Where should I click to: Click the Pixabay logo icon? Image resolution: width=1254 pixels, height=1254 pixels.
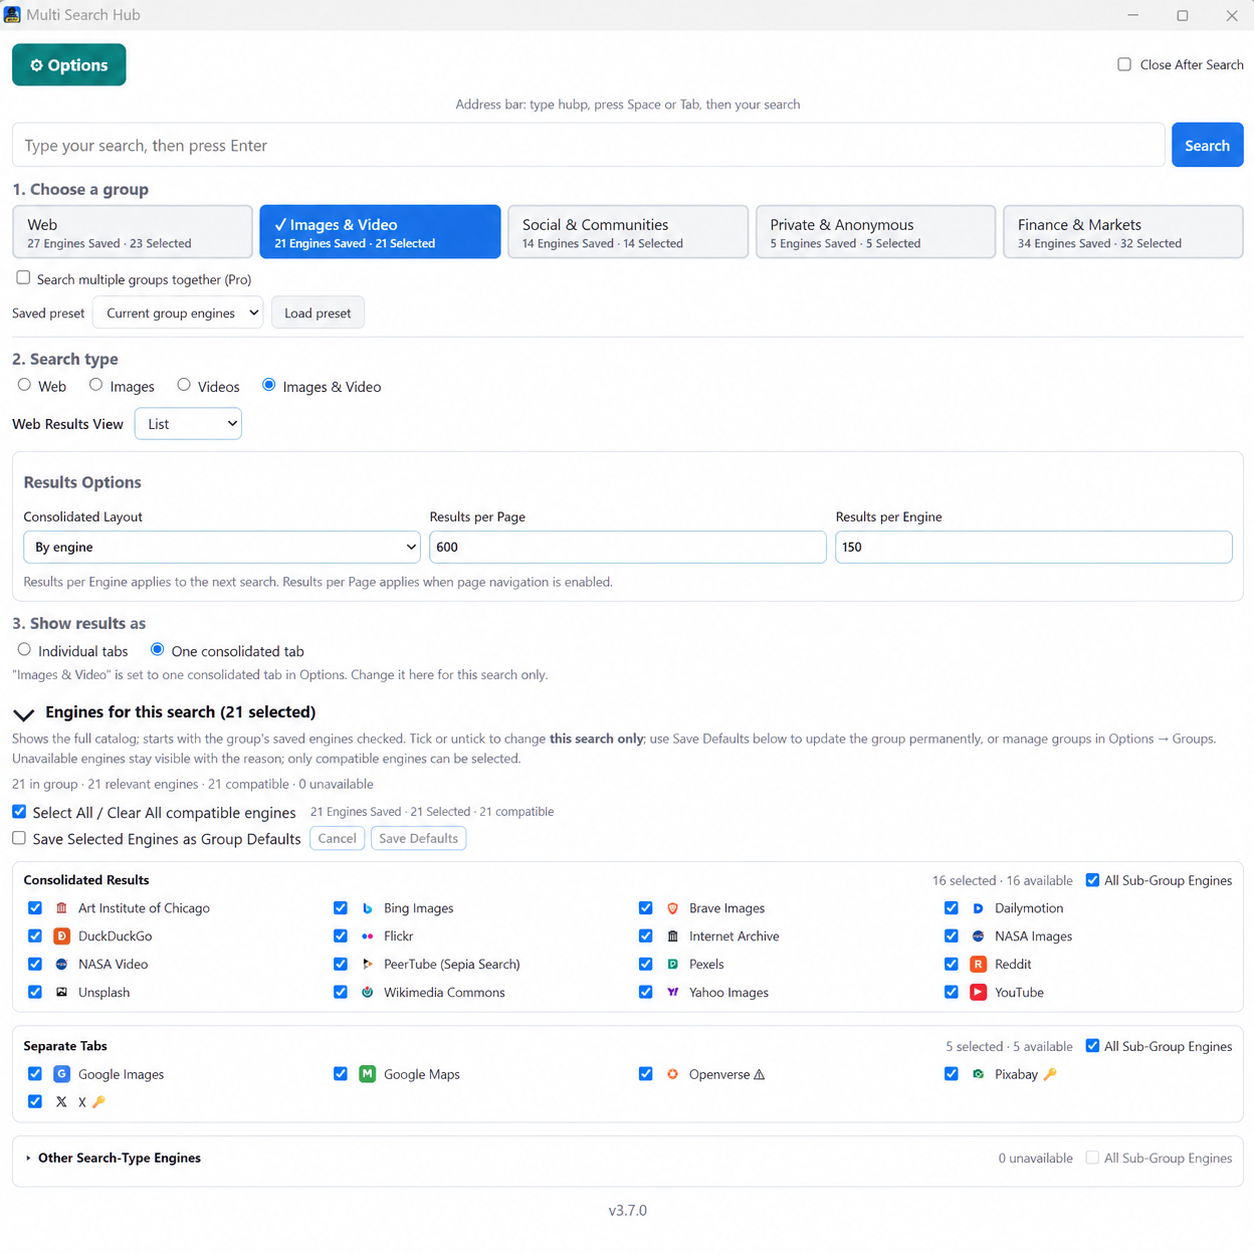coord(978,1074)
